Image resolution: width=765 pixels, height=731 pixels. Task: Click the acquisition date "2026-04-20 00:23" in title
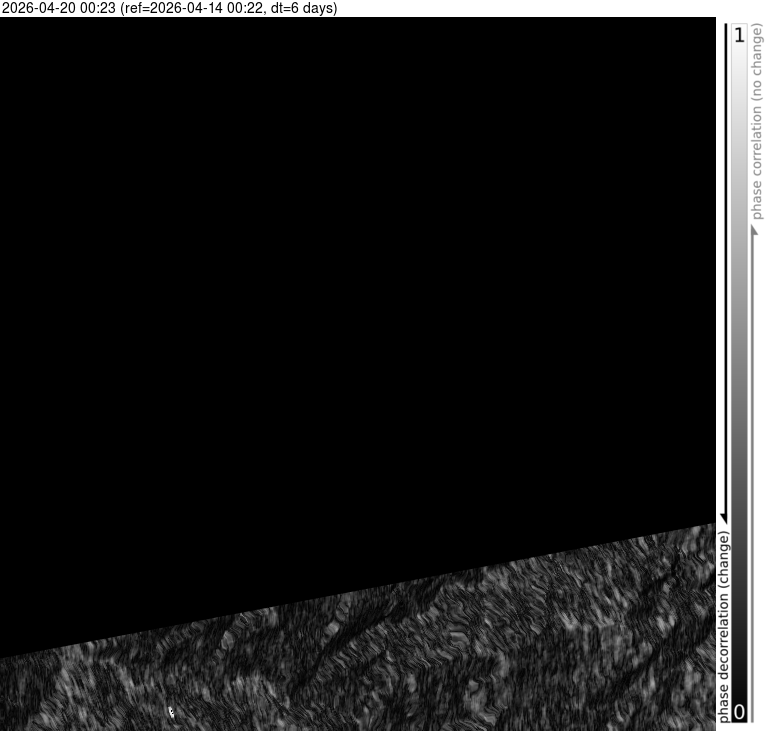[58, 8]
